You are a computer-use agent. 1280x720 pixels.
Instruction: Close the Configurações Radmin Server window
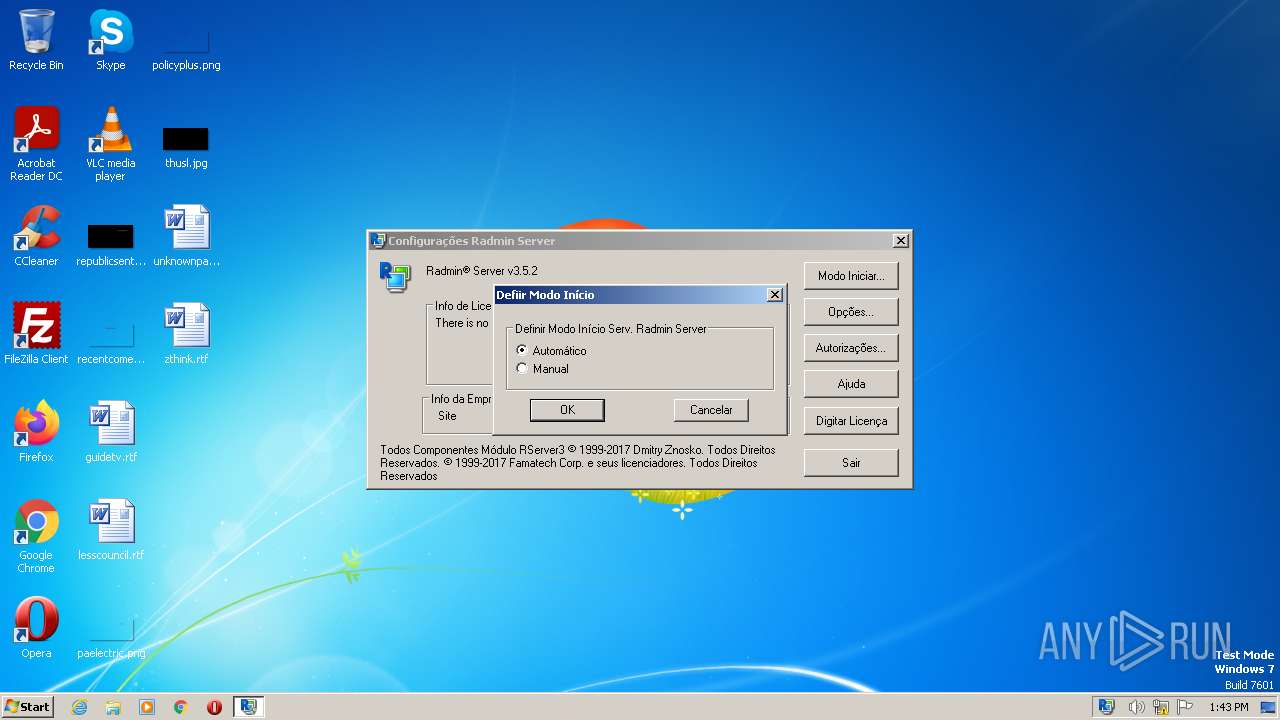pyautogui.click(x=900, y=241)
